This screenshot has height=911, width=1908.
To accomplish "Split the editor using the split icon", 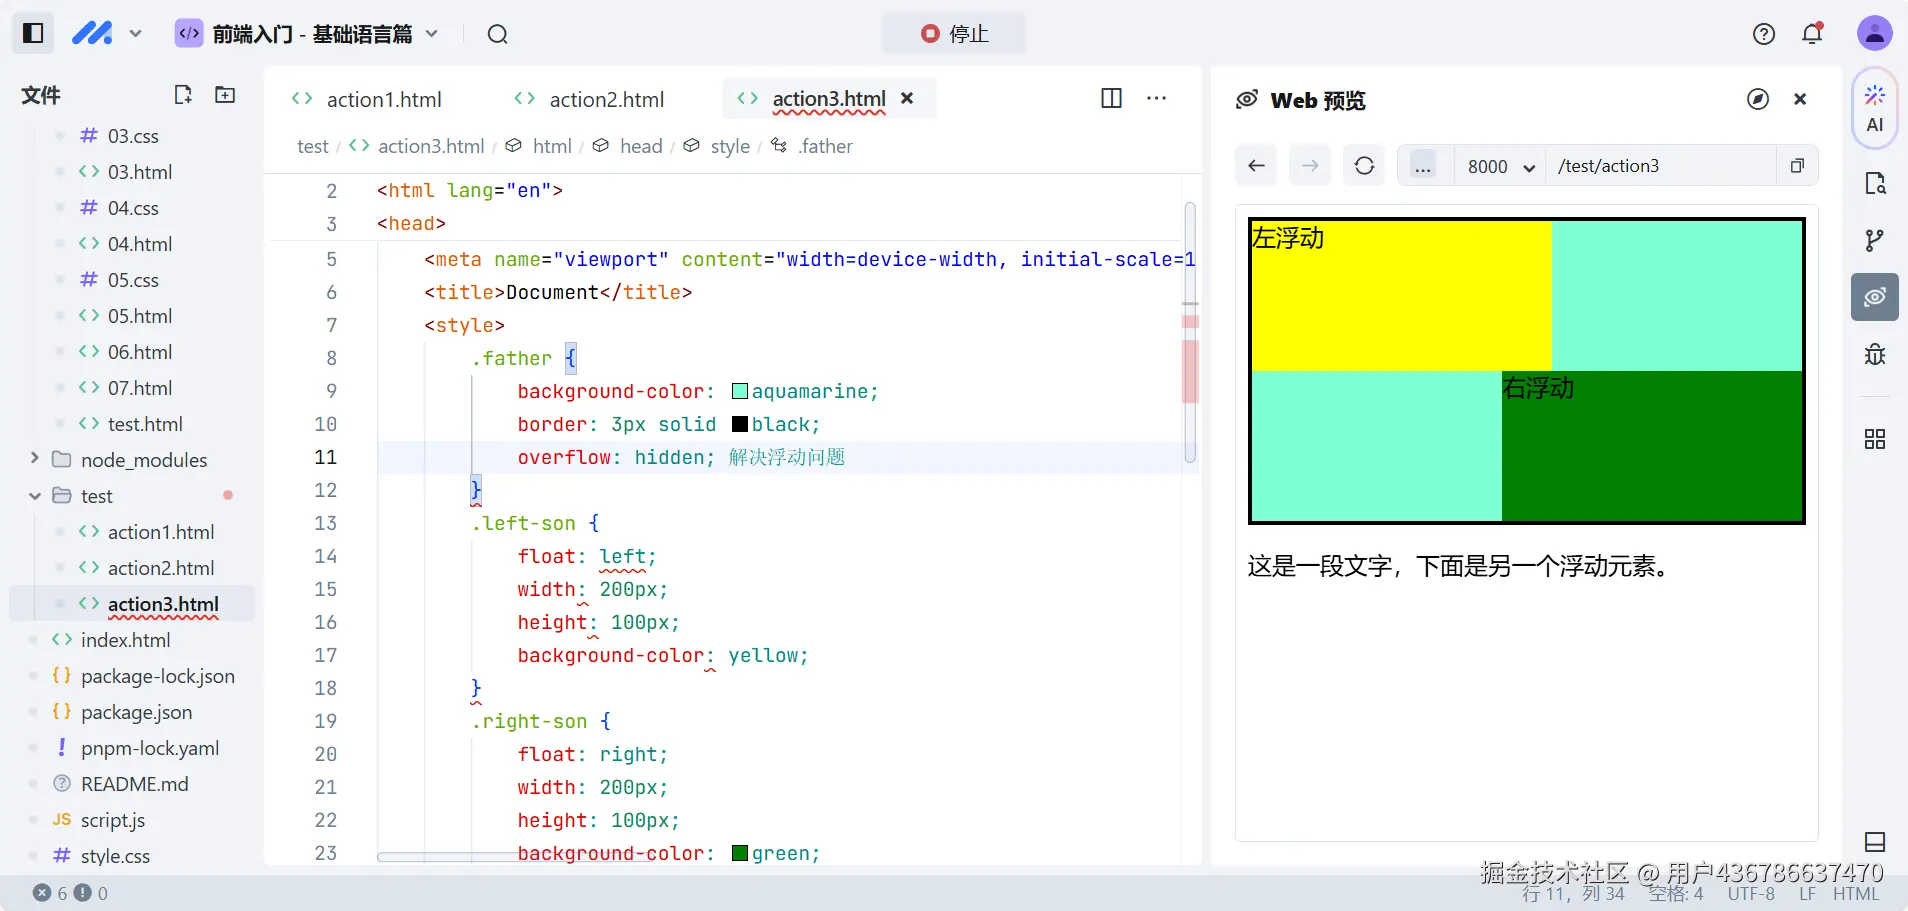I will [1112, 98].
